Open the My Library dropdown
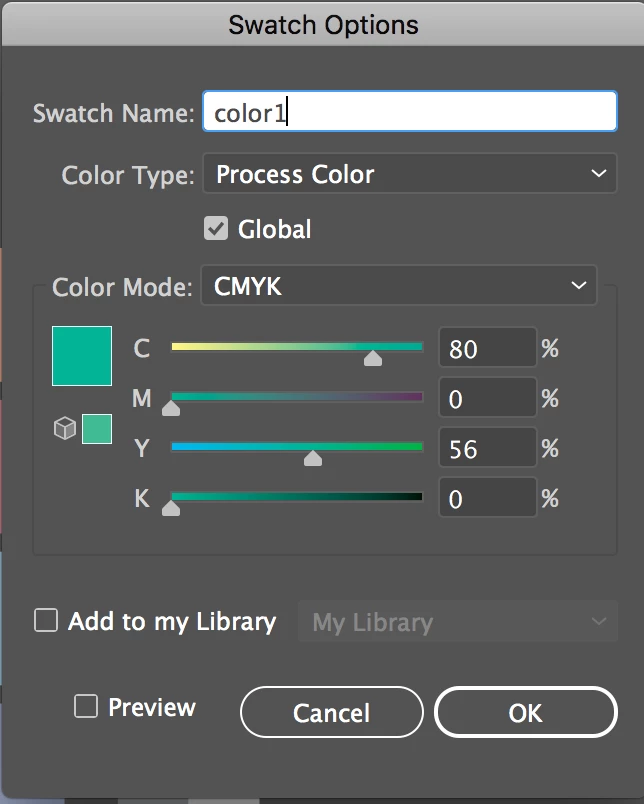This screenshot has width=644, height=804. (x=458, y=622)
